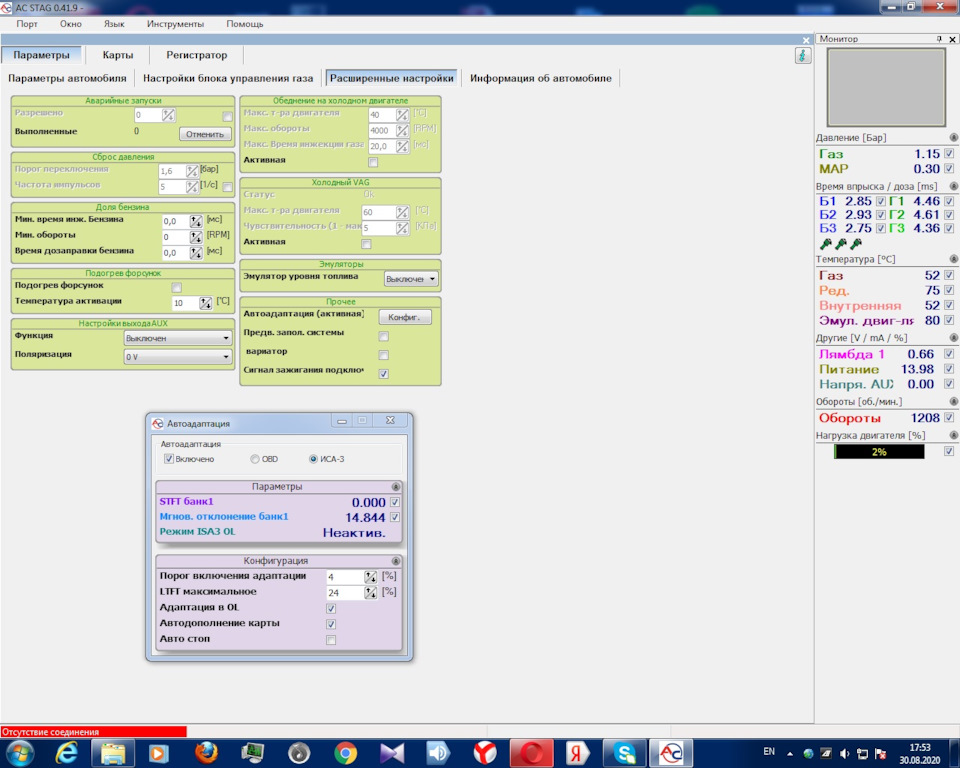Enable Подогрев форсунок checkbox
Screen dimensions: 960x768
176,287
